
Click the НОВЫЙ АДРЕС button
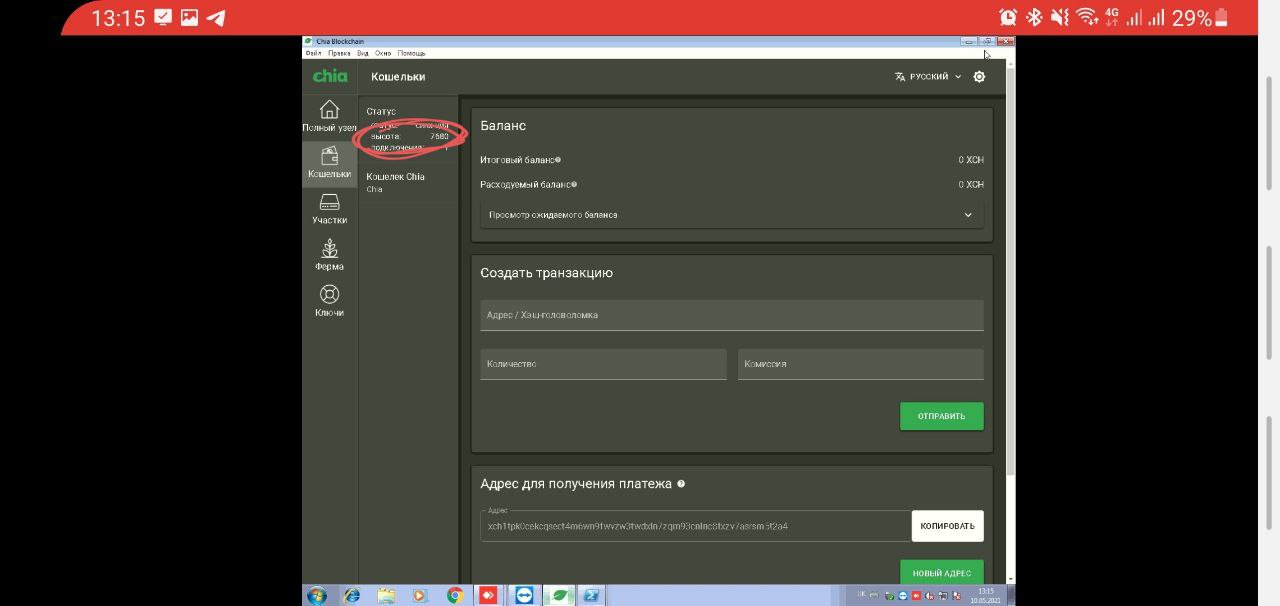[x=941, y=572]
